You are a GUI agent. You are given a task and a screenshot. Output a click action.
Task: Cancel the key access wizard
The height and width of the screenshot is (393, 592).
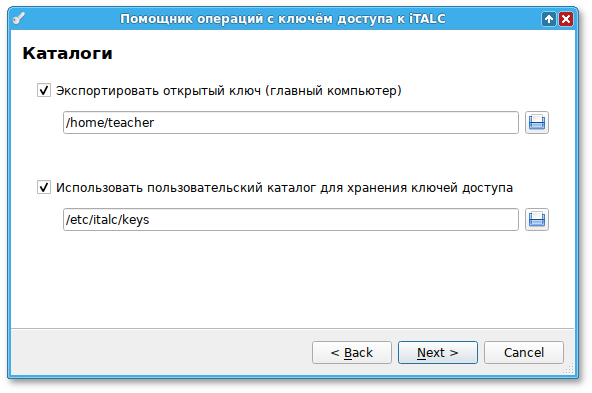pos(524,353)
